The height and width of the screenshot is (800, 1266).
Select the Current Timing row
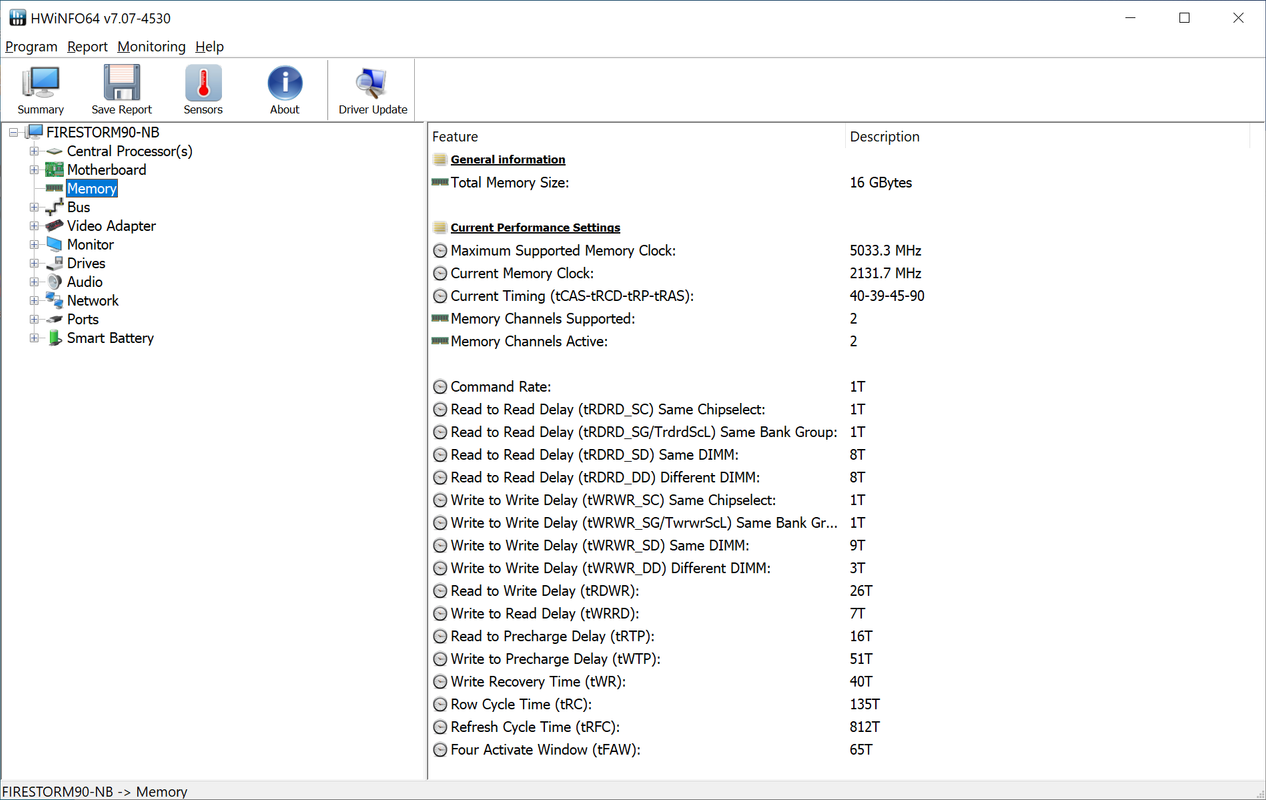point(840,296)
